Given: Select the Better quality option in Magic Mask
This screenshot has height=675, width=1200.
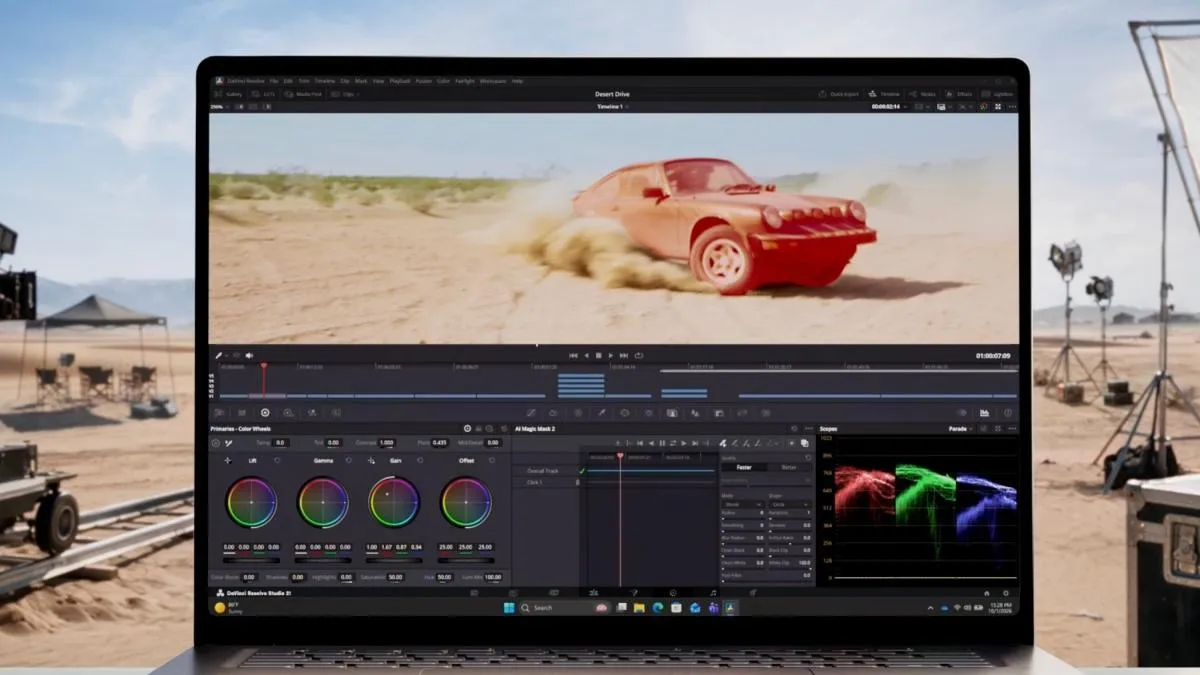Looking at the screenshot, I should click(789, 467).
